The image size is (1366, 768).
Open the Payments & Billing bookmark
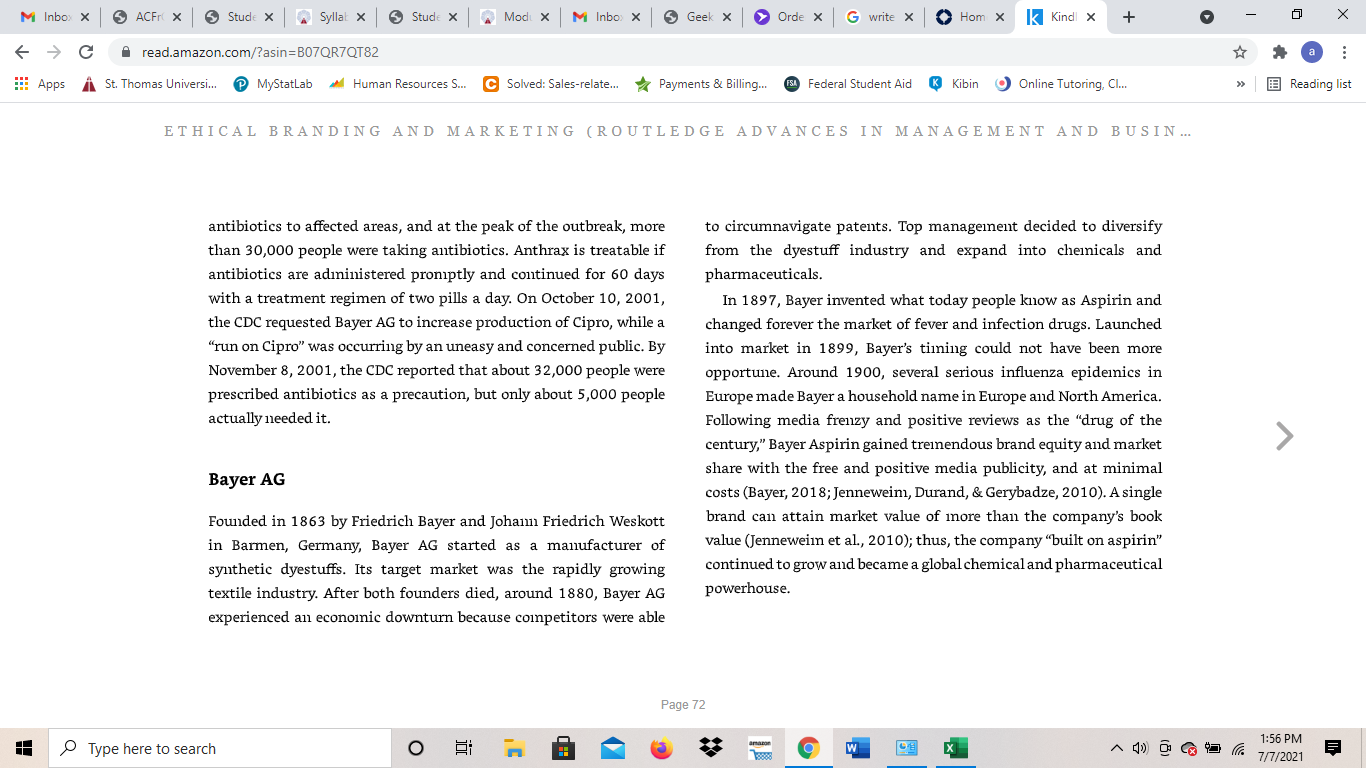point(702,84)
